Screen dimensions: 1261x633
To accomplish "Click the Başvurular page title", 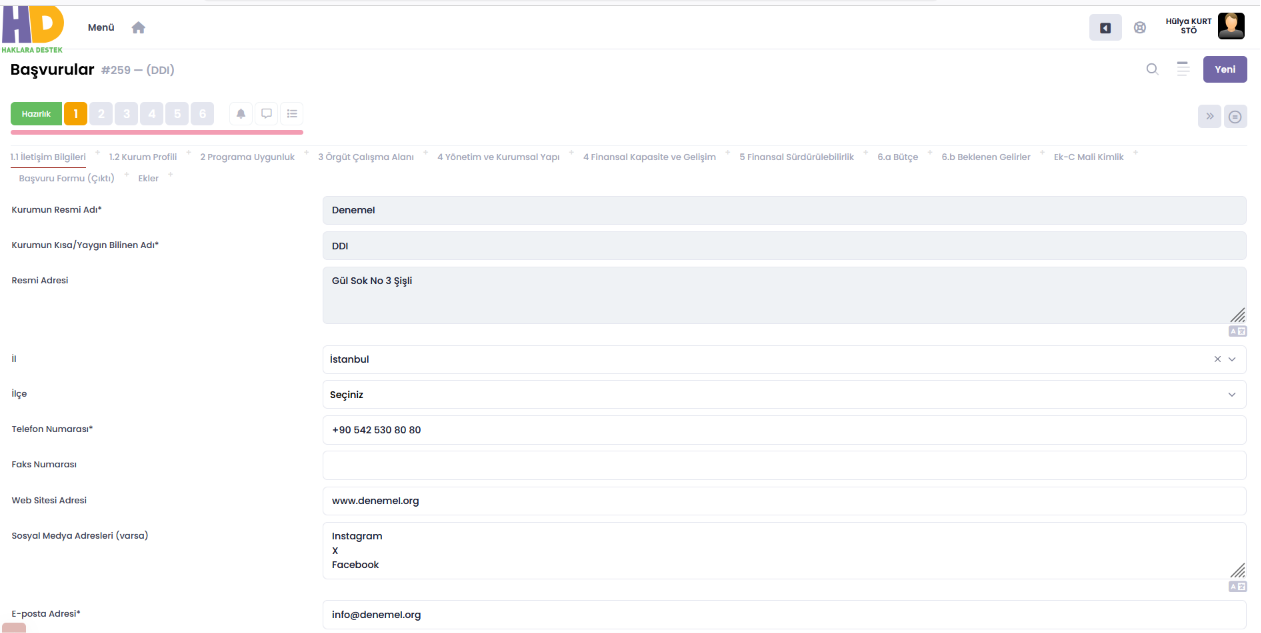I will pos(52,69).
